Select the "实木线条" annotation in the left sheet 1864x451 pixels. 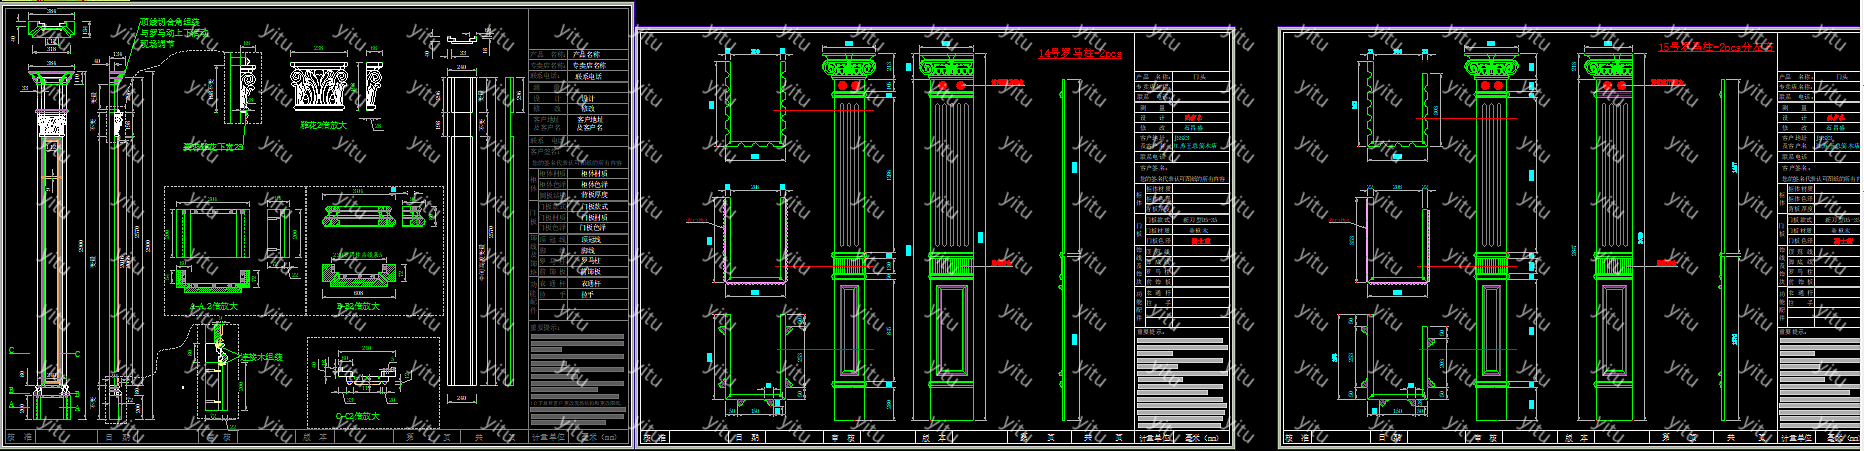click(262, 357)
